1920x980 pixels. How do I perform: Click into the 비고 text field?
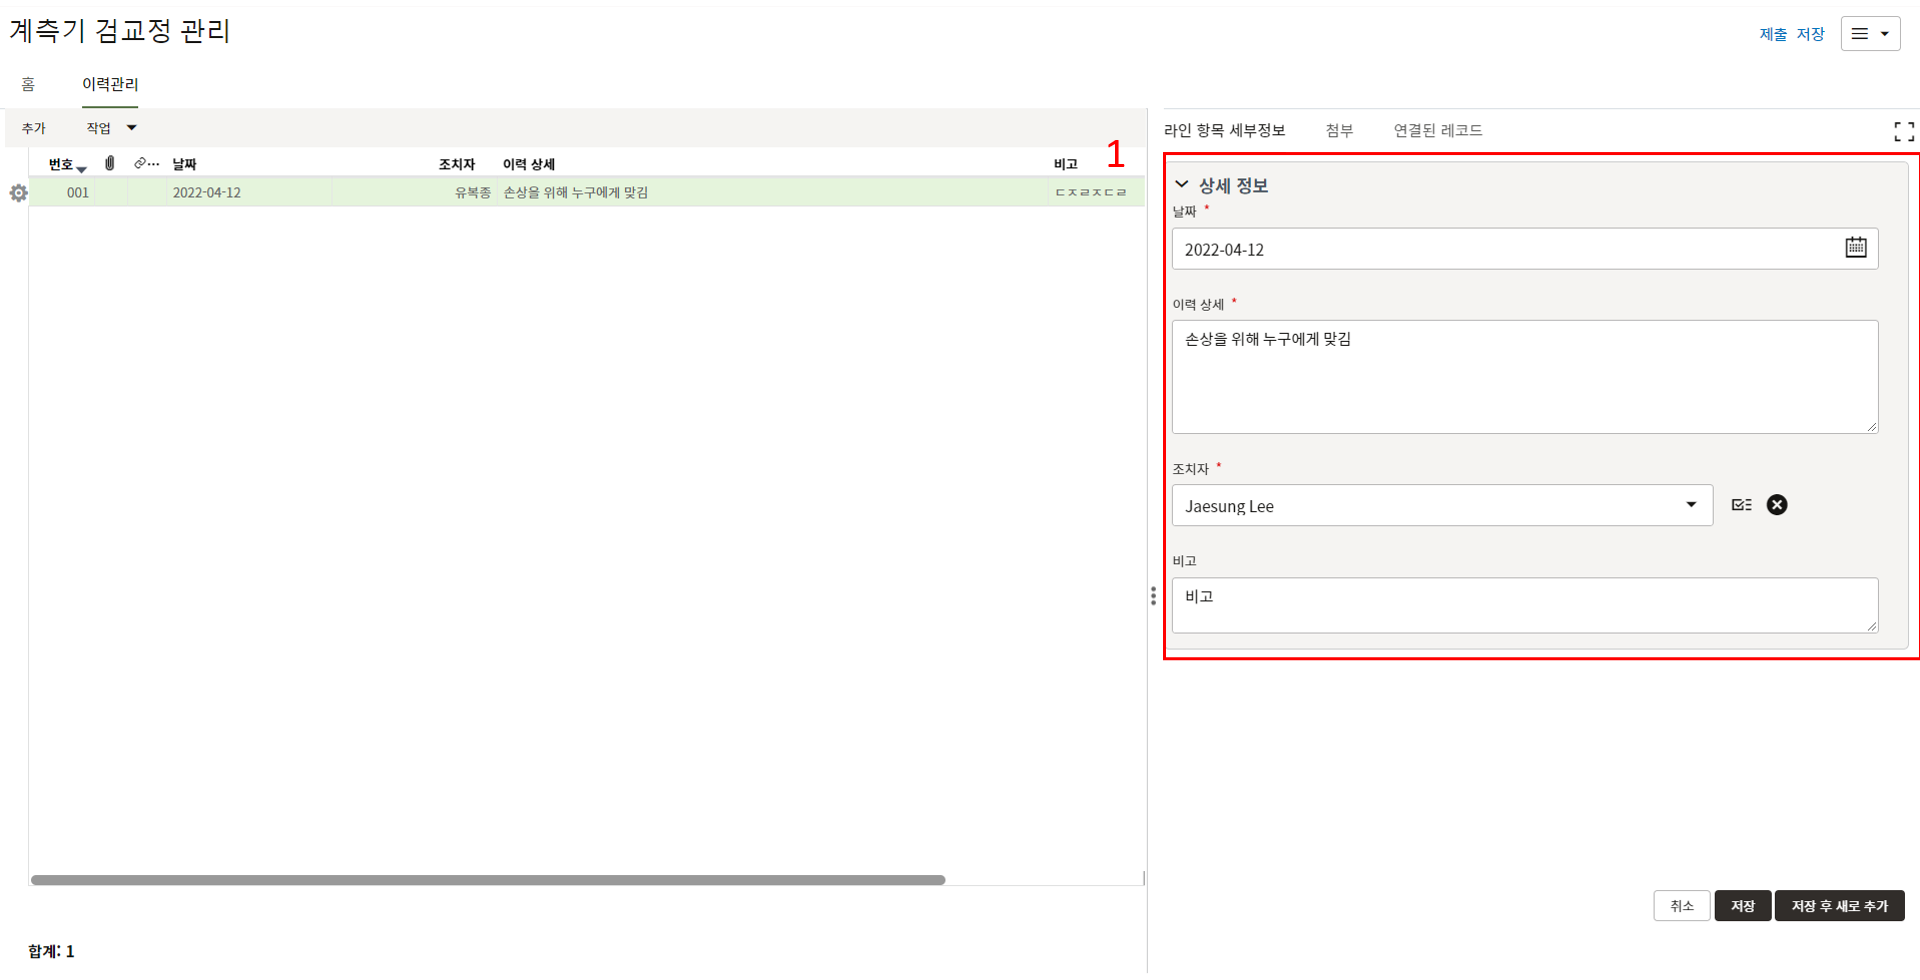point(1523,605)
